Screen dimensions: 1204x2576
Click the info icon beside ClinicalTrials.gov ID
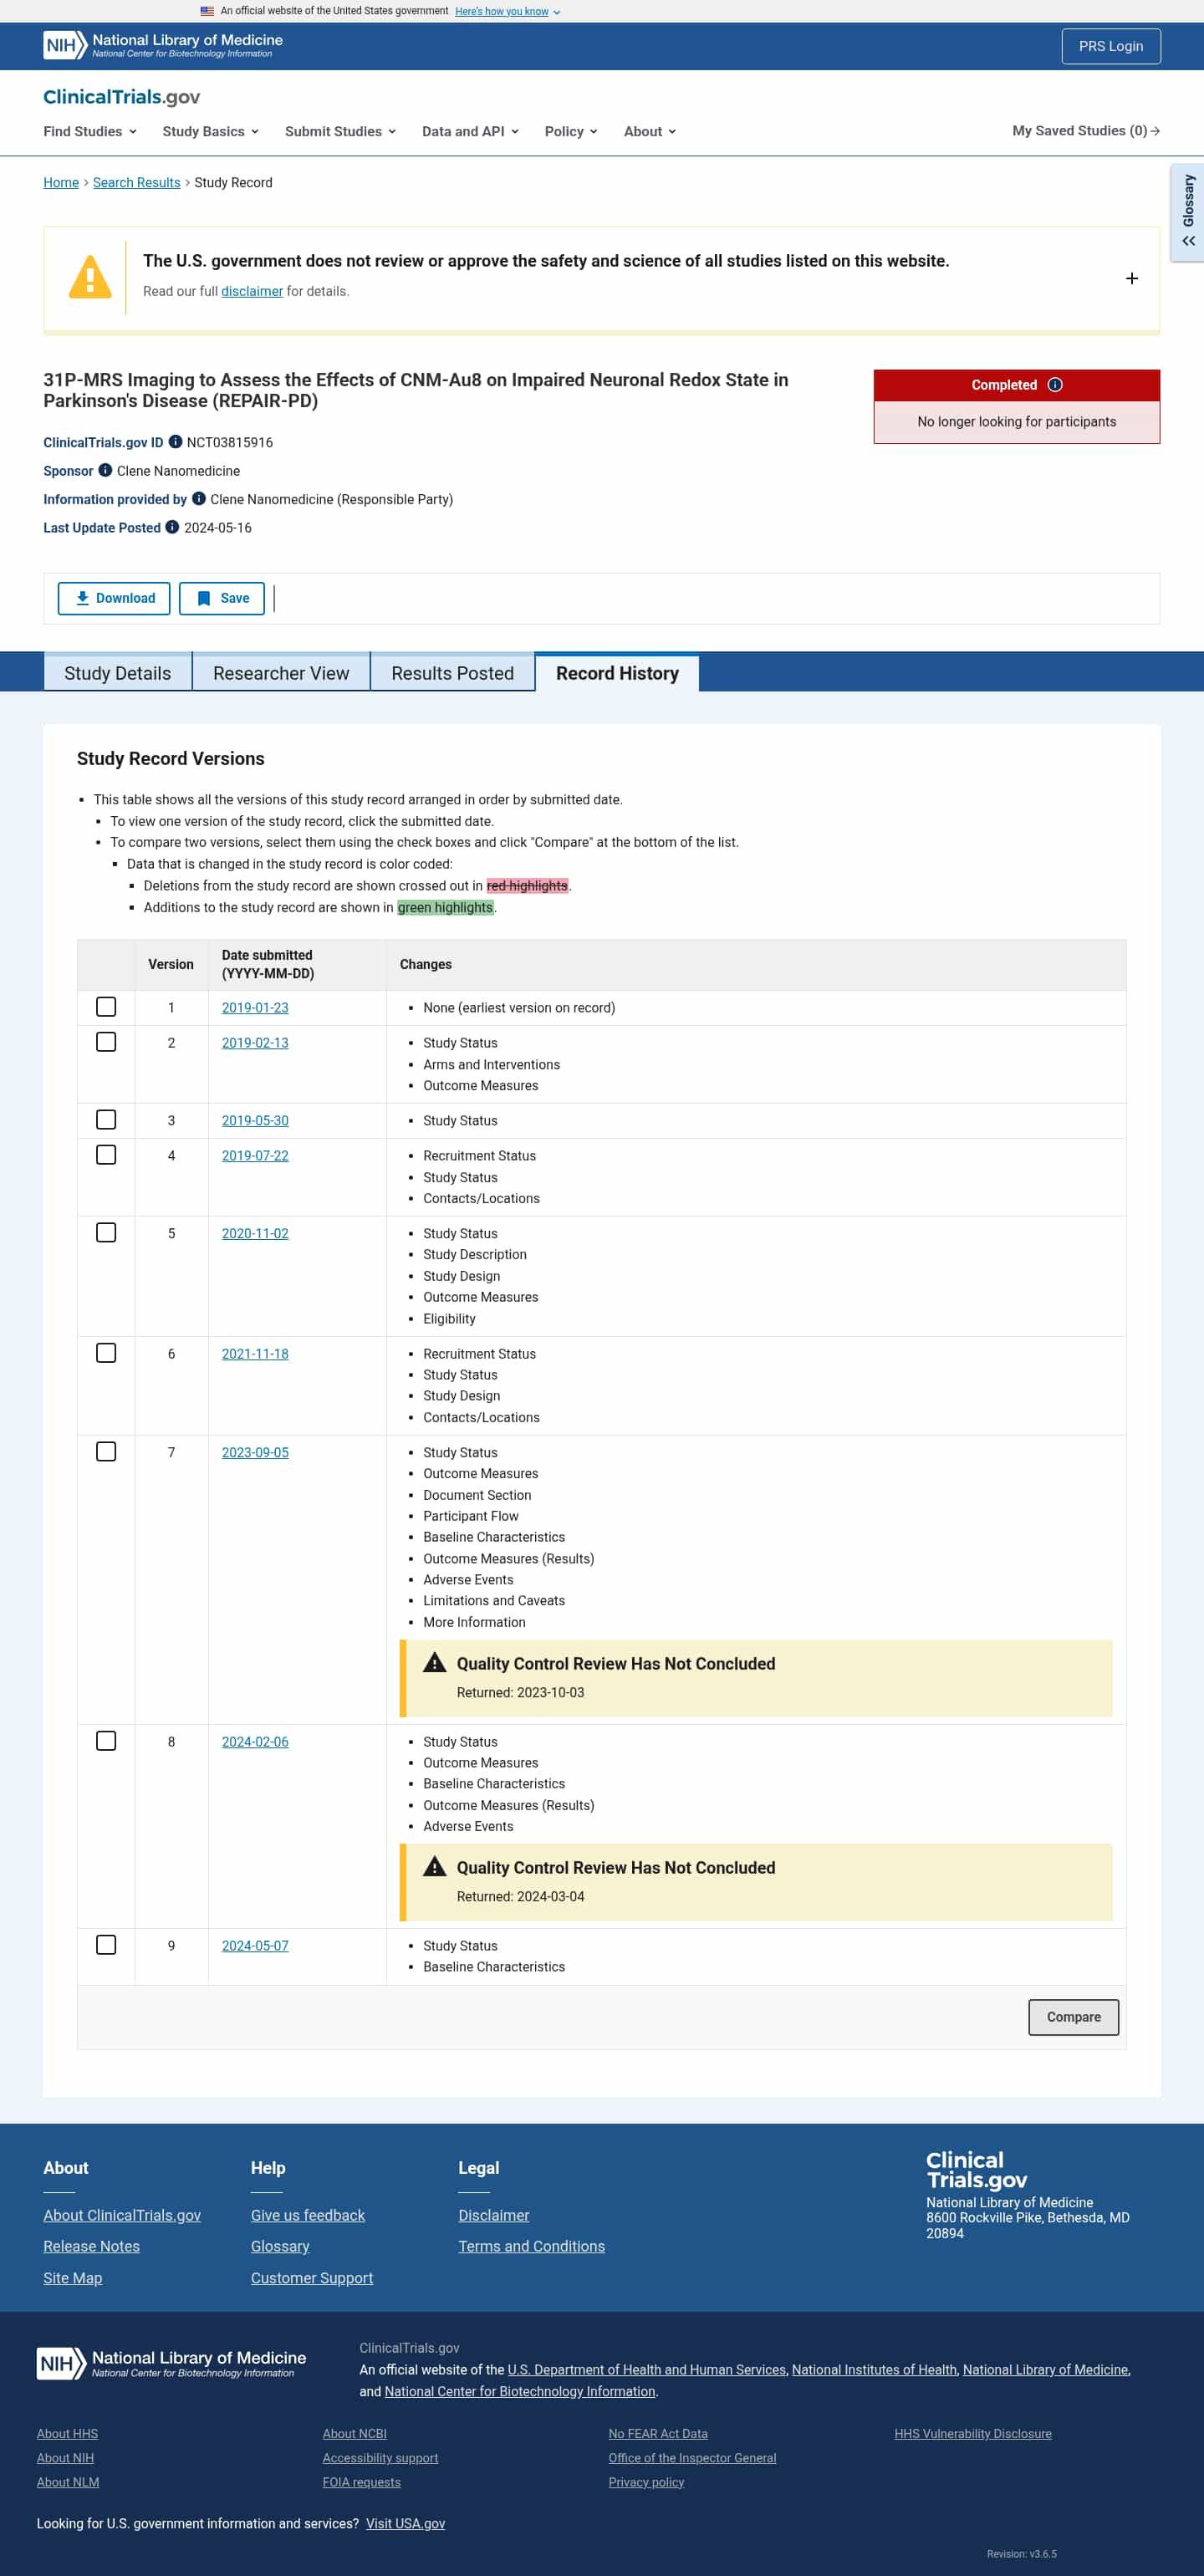tap(175, 442)
